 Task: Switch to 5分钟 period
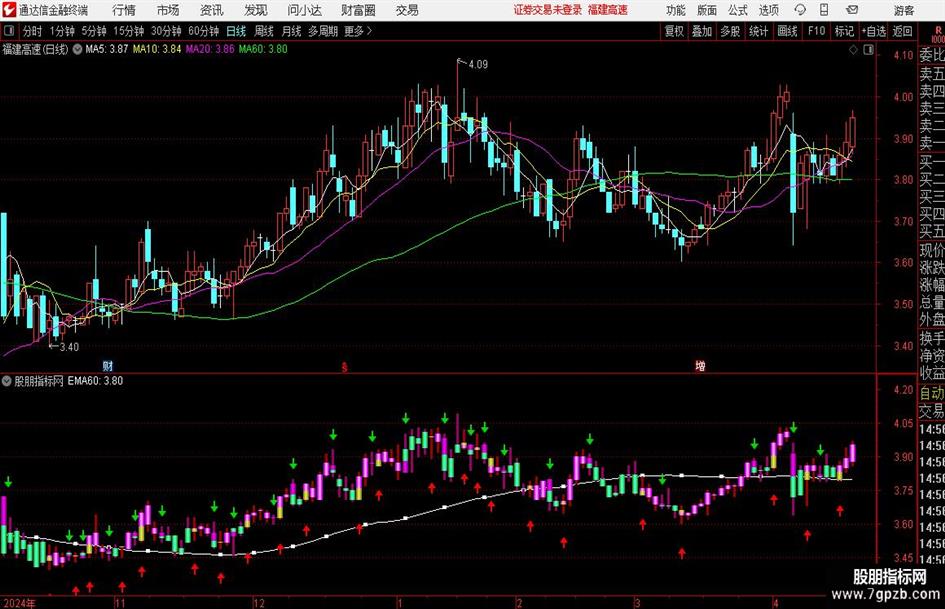(93, 31)
